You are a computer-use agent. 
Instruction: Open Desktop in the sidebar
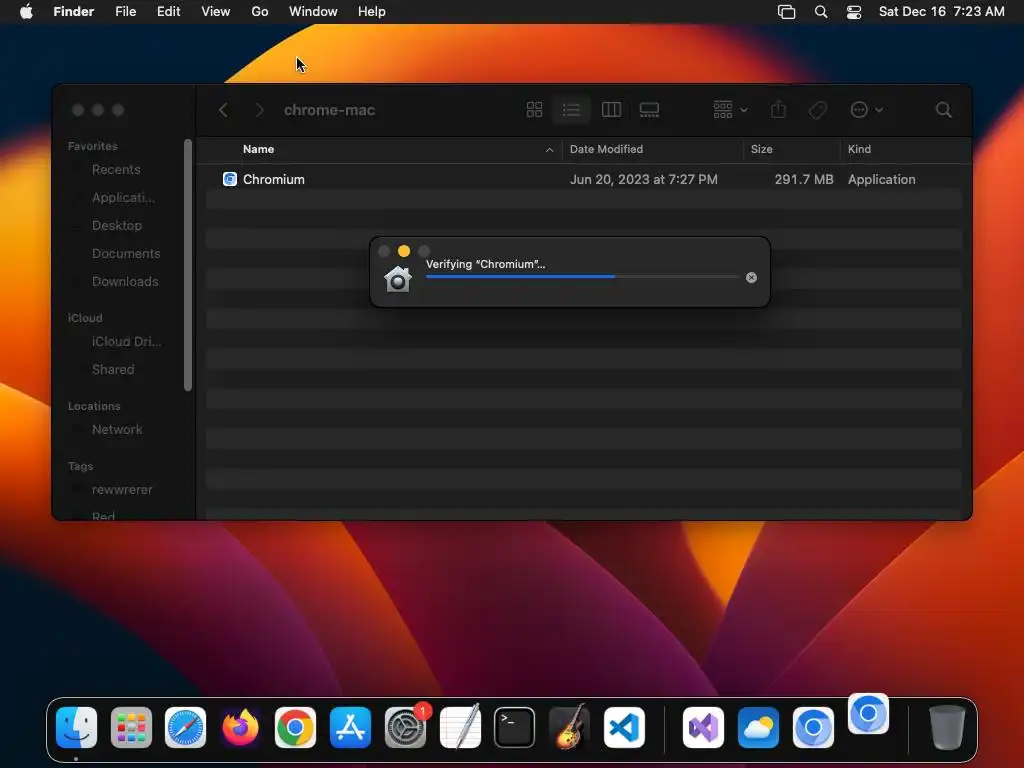click(116, 225)
